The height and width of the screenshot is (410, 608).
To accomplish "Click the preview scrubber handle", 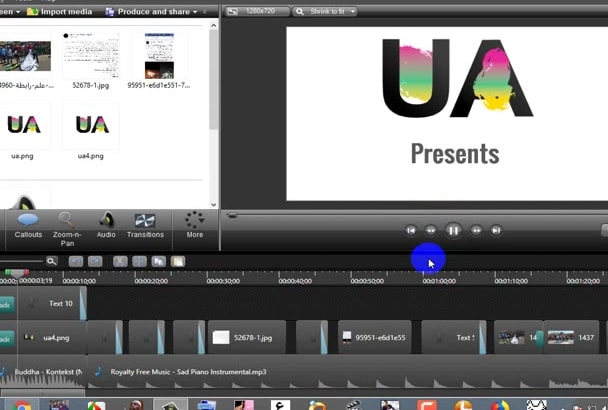I will click(231, 215).
